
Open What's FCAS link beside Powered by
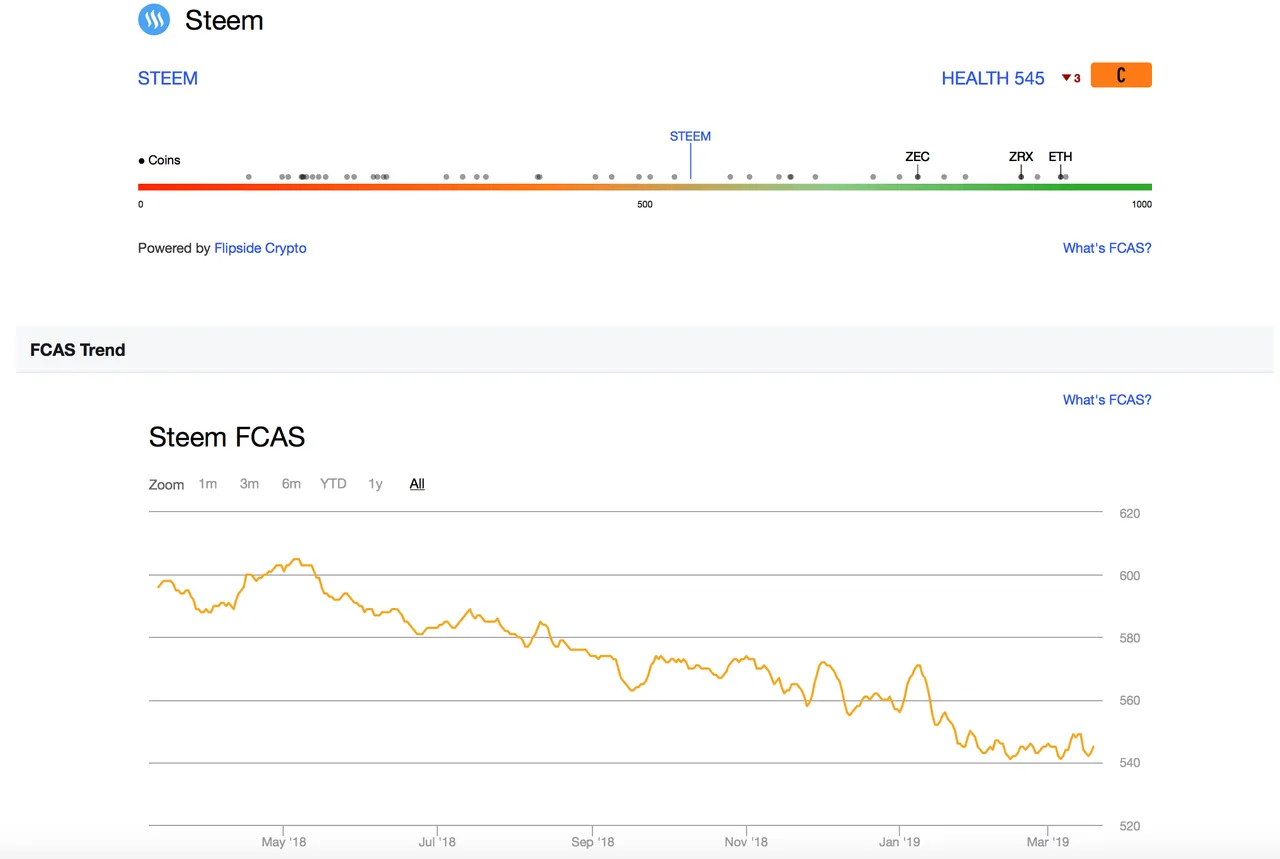(x=1107, y=248)
